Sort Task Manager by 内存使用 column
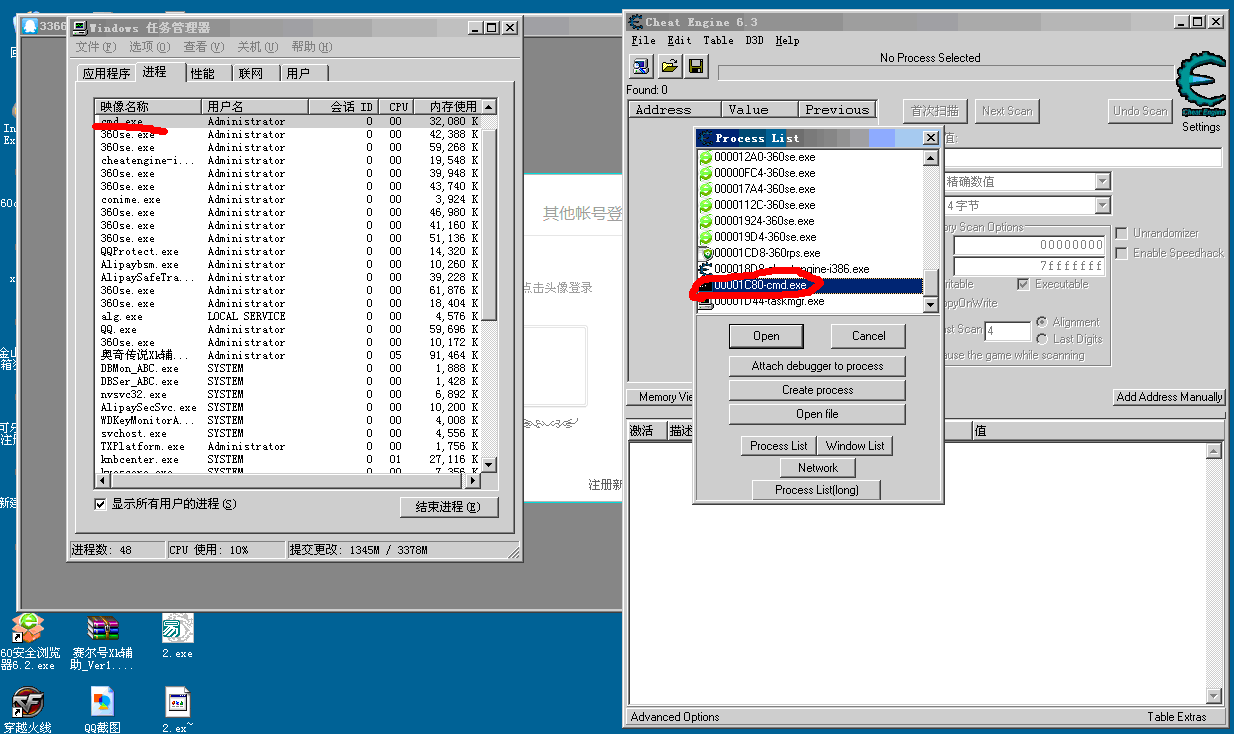This screenshot has height=734, width=1234. click(x=446, y=106)
